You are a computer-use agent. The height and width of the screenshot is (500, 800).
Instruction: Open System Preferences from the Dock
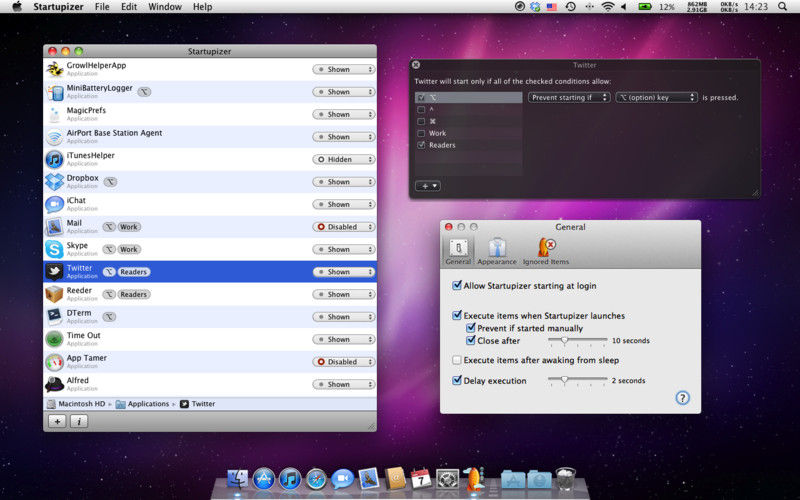pos(447,479)
